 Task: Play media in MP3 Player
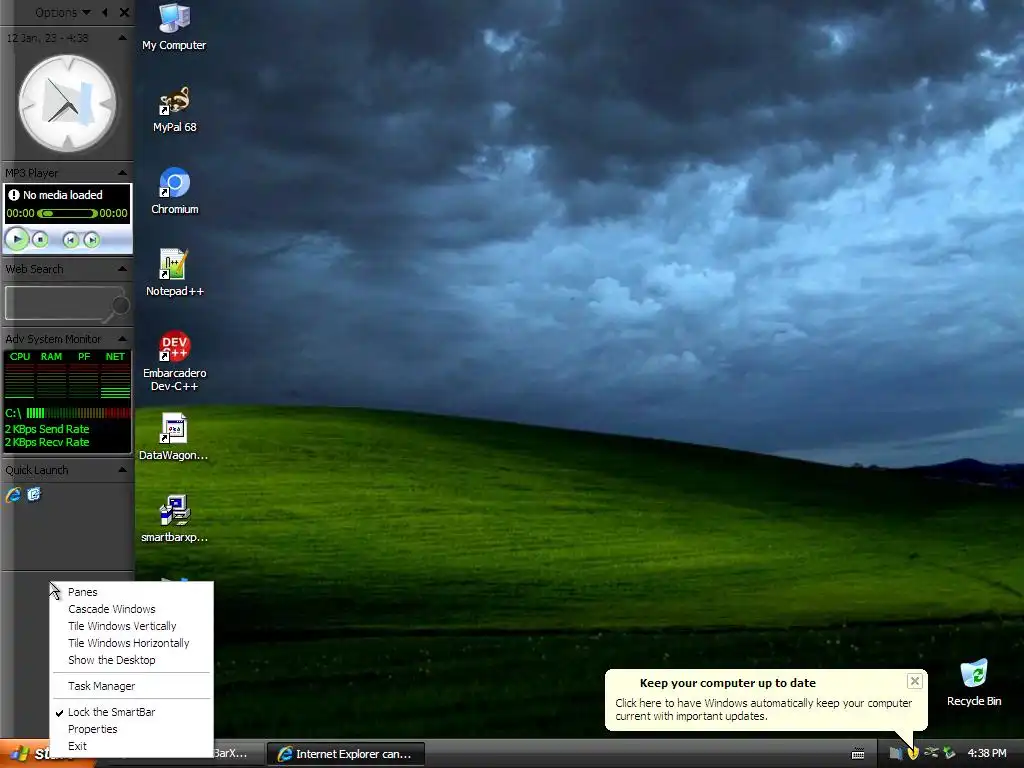(x=17, y=240)
